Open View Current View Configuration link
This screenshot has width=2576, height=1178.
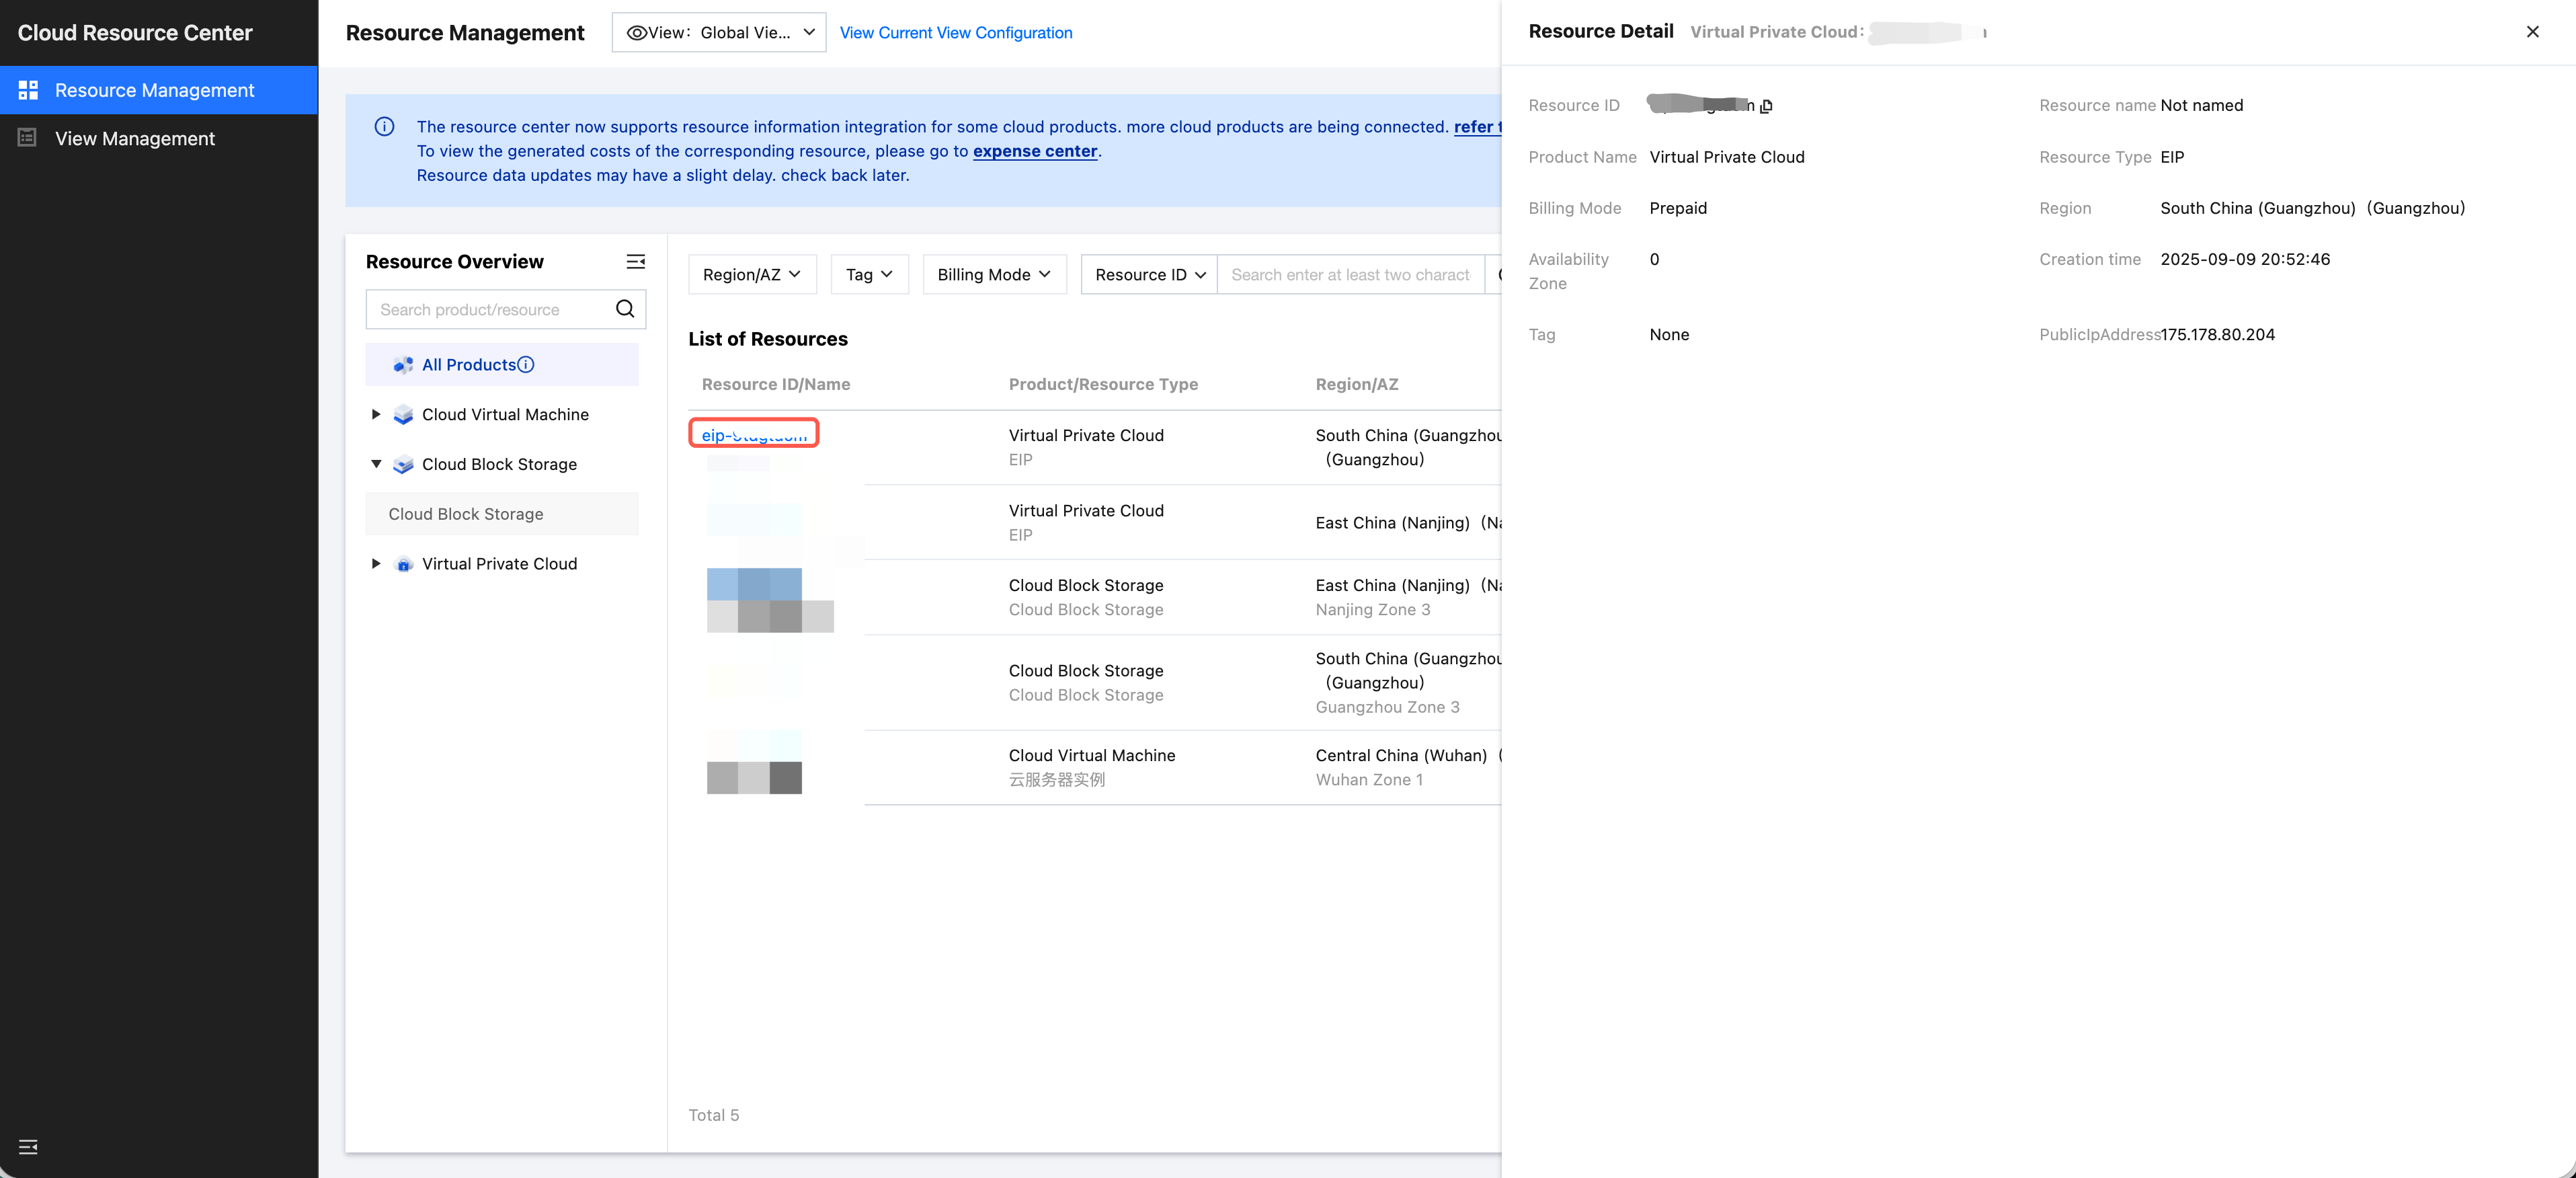pyautogui.click(x=955, y=33)
